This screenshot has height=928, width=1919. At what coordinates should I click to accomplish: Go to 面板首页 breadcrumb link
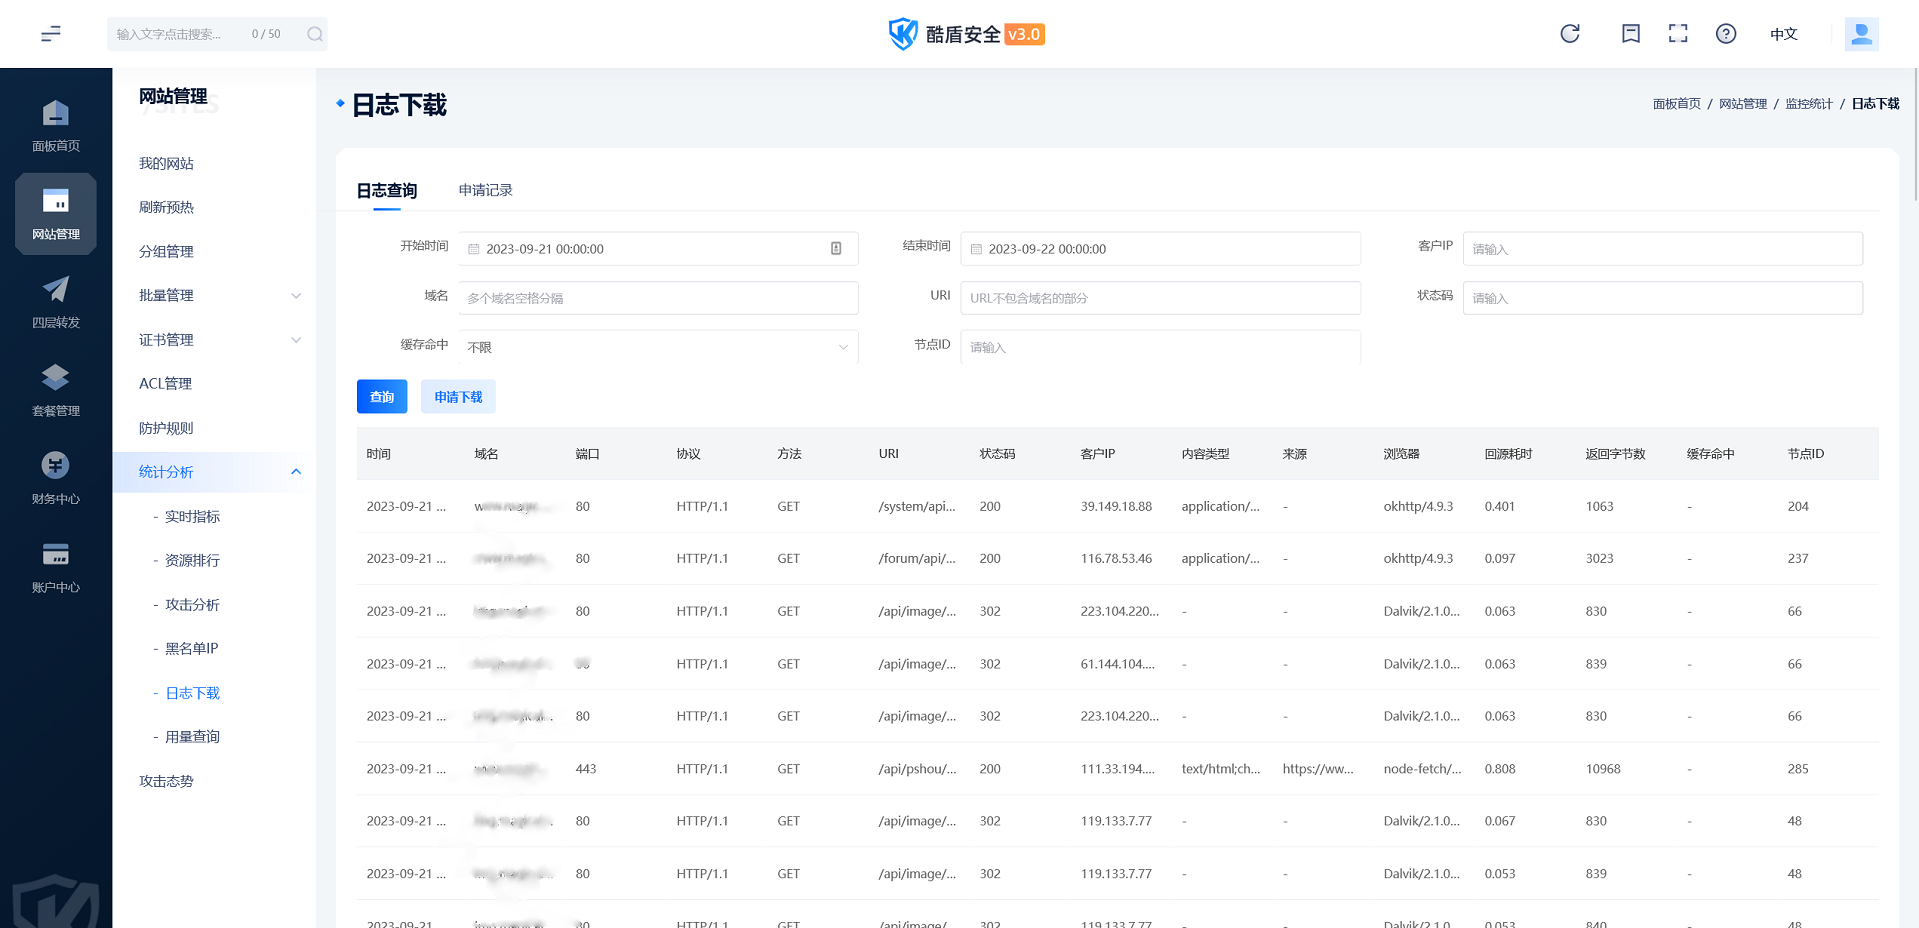pos(1676,104)
